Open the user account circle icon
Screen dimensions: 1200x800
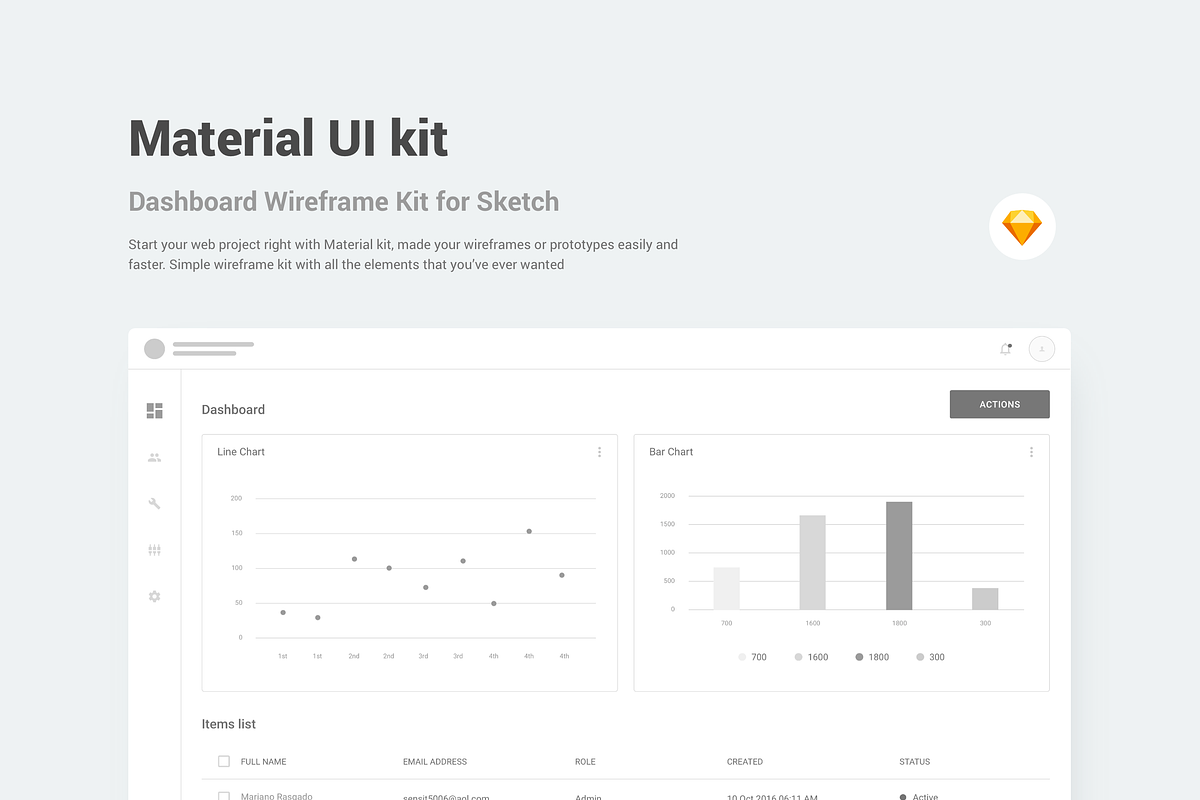pyautogui.click(x=1042, y=349)
